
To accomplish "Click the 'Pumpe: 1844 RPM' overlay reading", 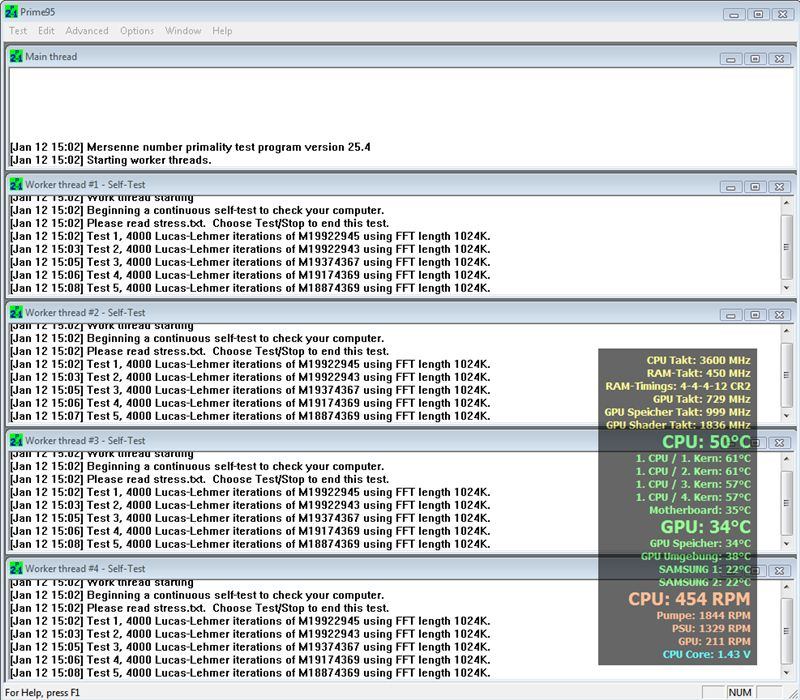I will click(704, 615).
